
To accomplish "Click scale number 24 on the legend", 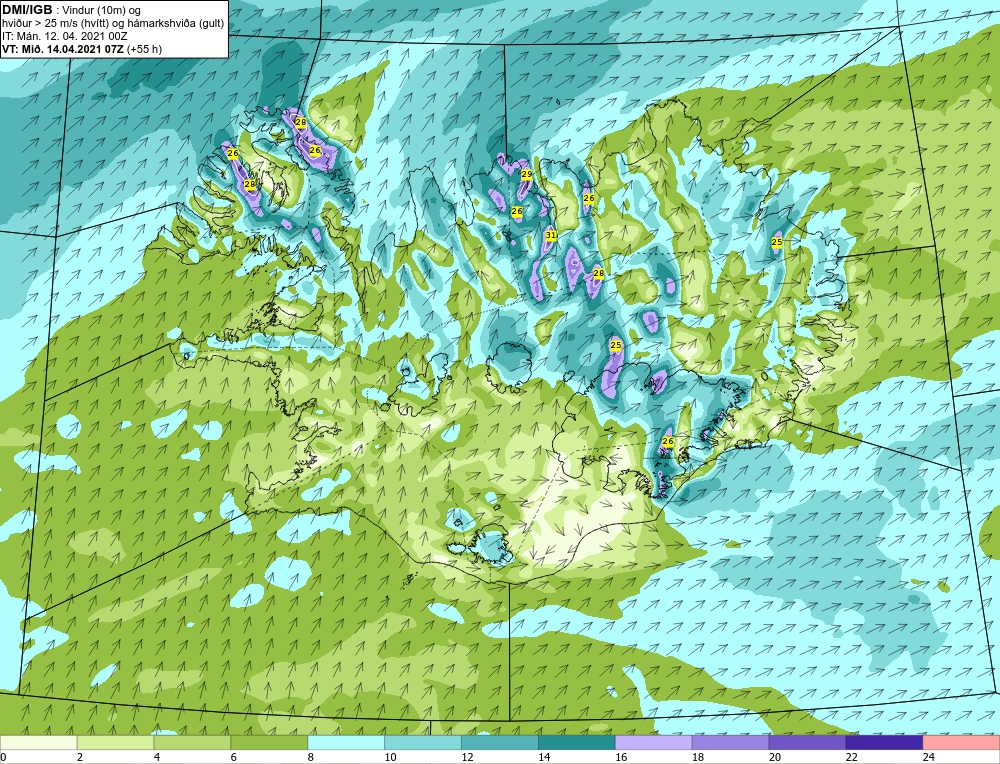I will (x=929, y=757).
